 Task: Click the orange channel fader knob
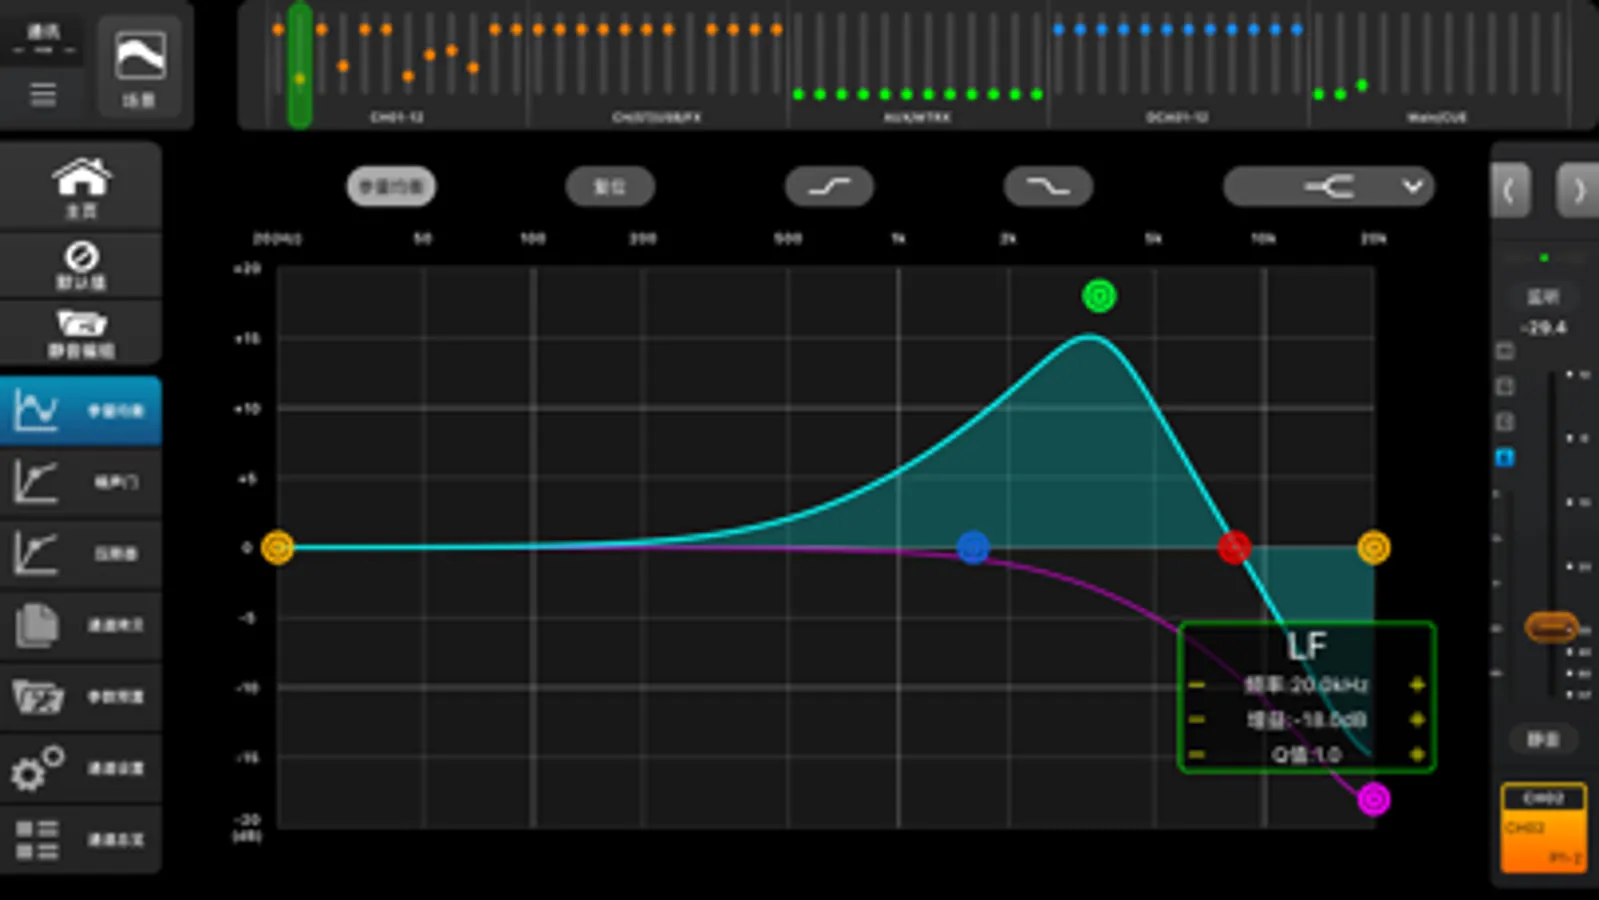(1551, 627)
